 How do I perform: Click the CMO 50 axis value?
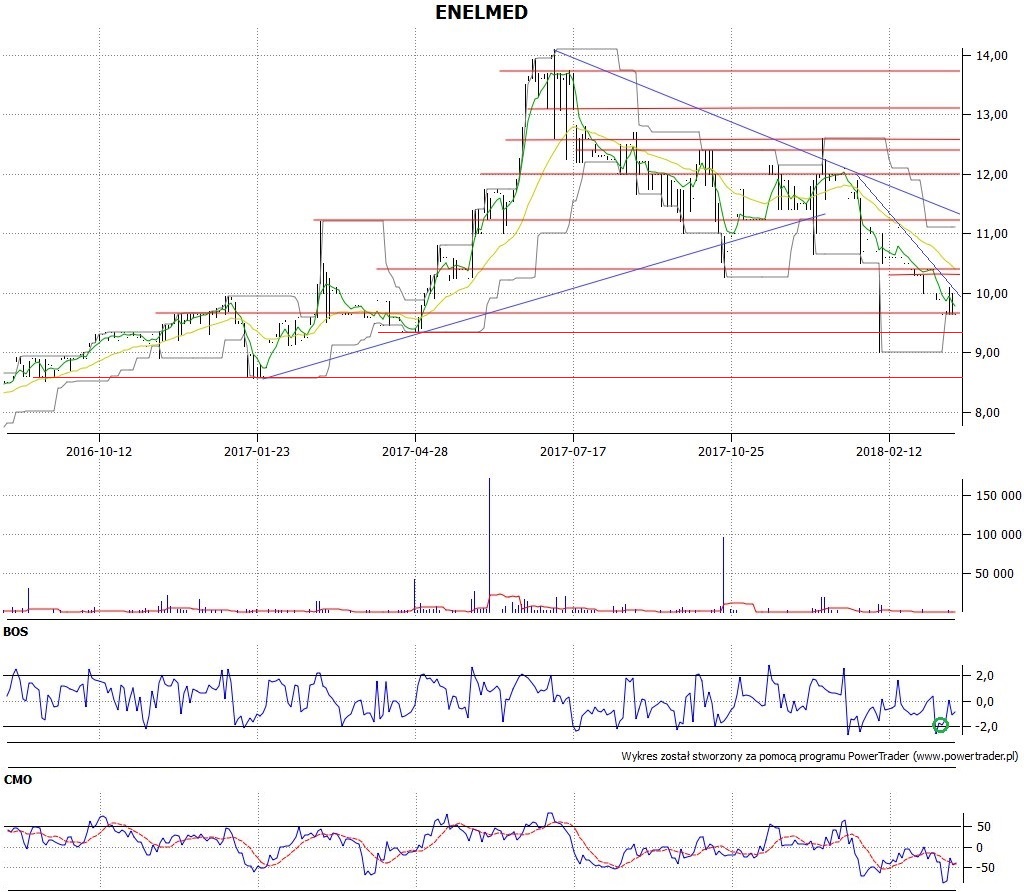click(x=984, y=827)
